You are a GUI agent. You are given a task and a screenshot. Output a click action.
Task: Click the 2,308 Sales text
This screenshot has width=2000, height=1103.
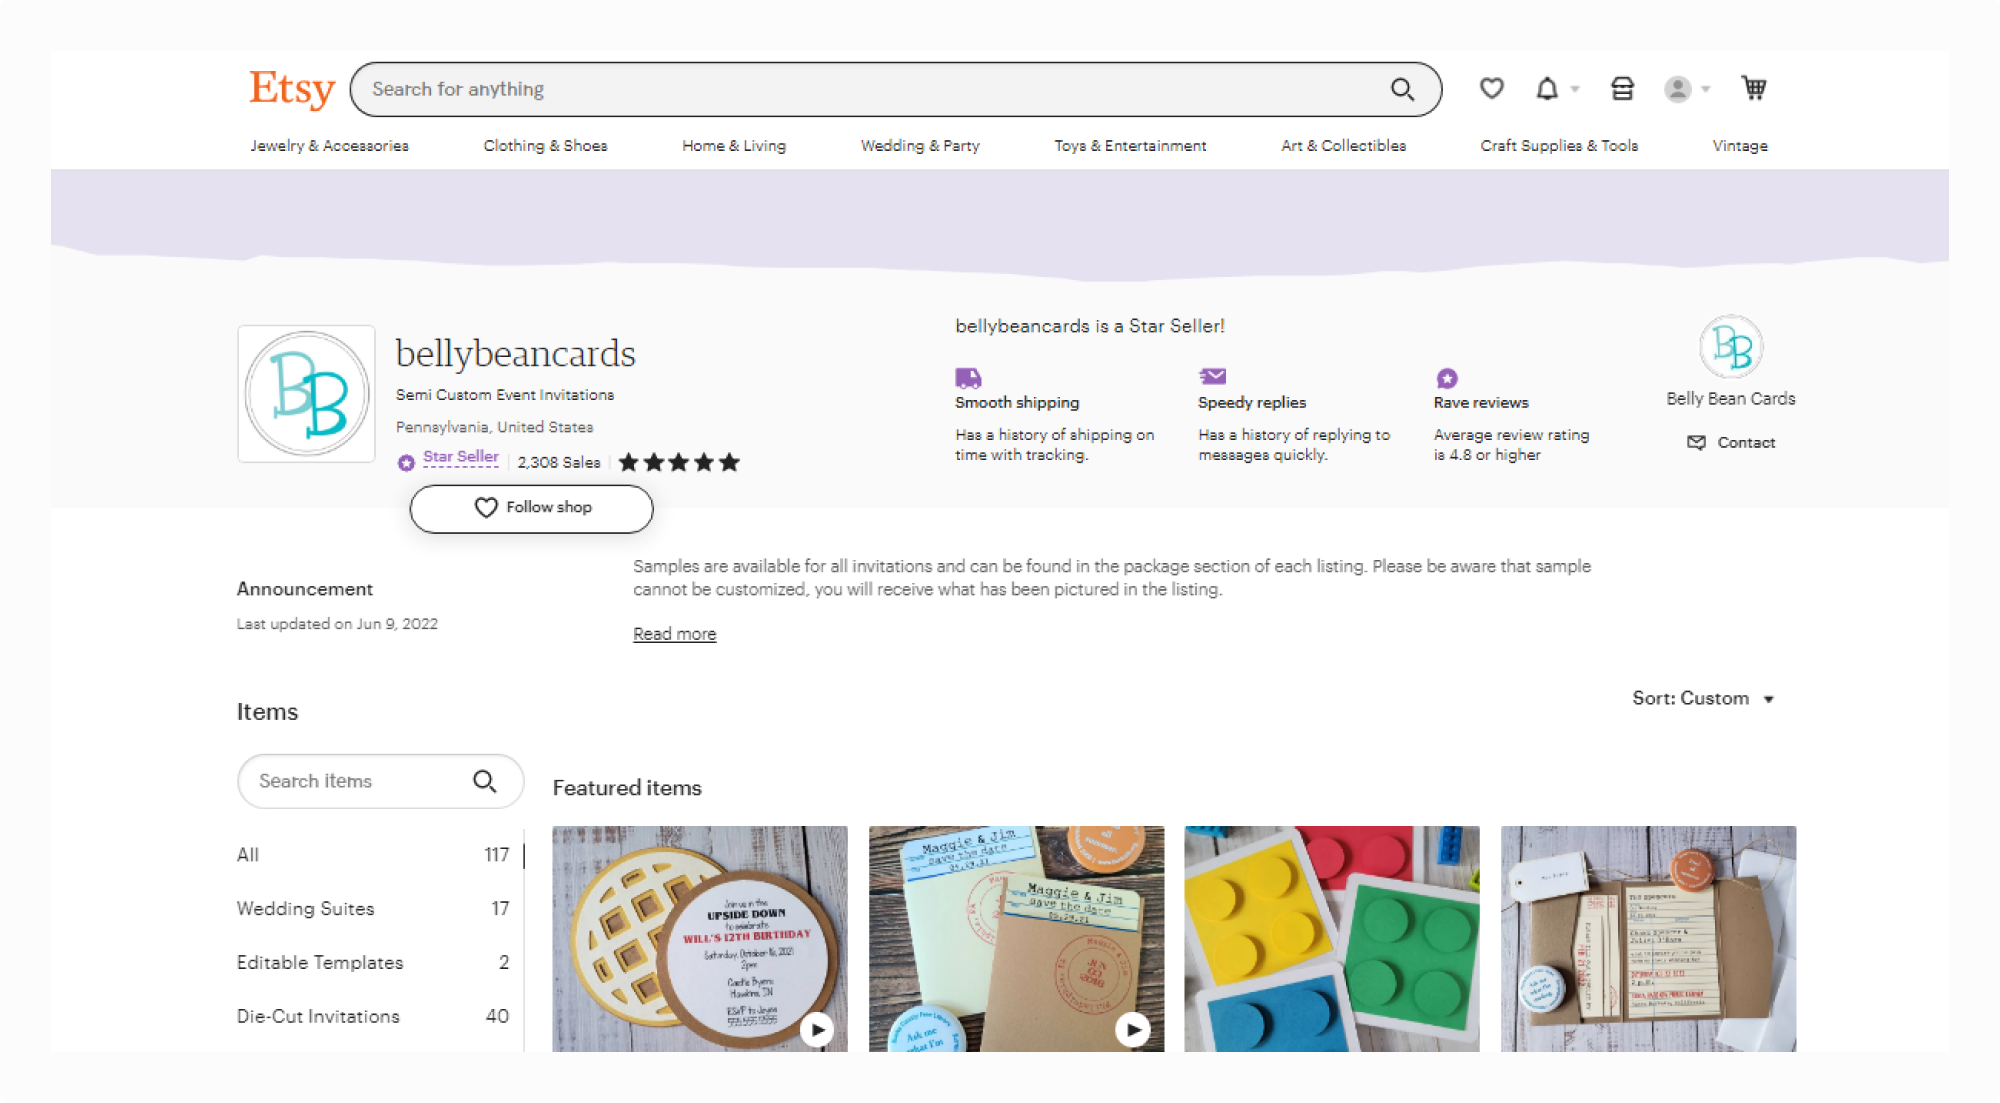click(x=559, y=462)
